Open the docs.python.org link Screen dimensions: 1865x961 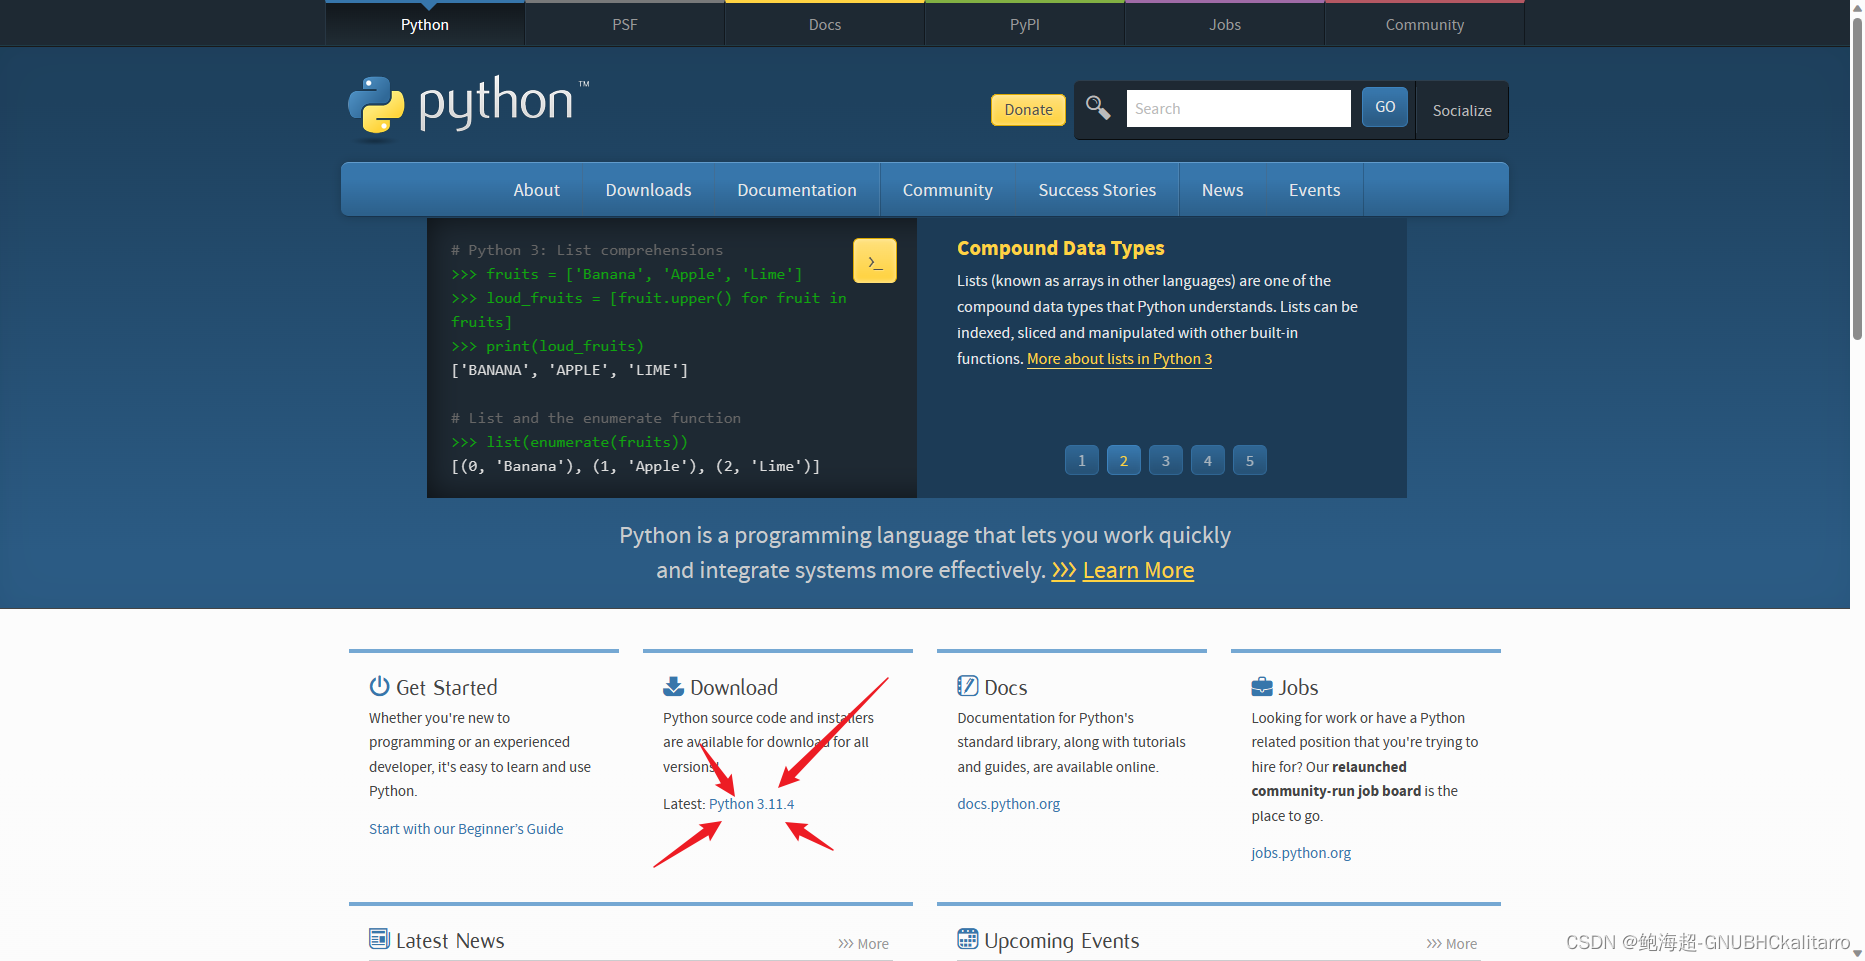pos(1008,804)
